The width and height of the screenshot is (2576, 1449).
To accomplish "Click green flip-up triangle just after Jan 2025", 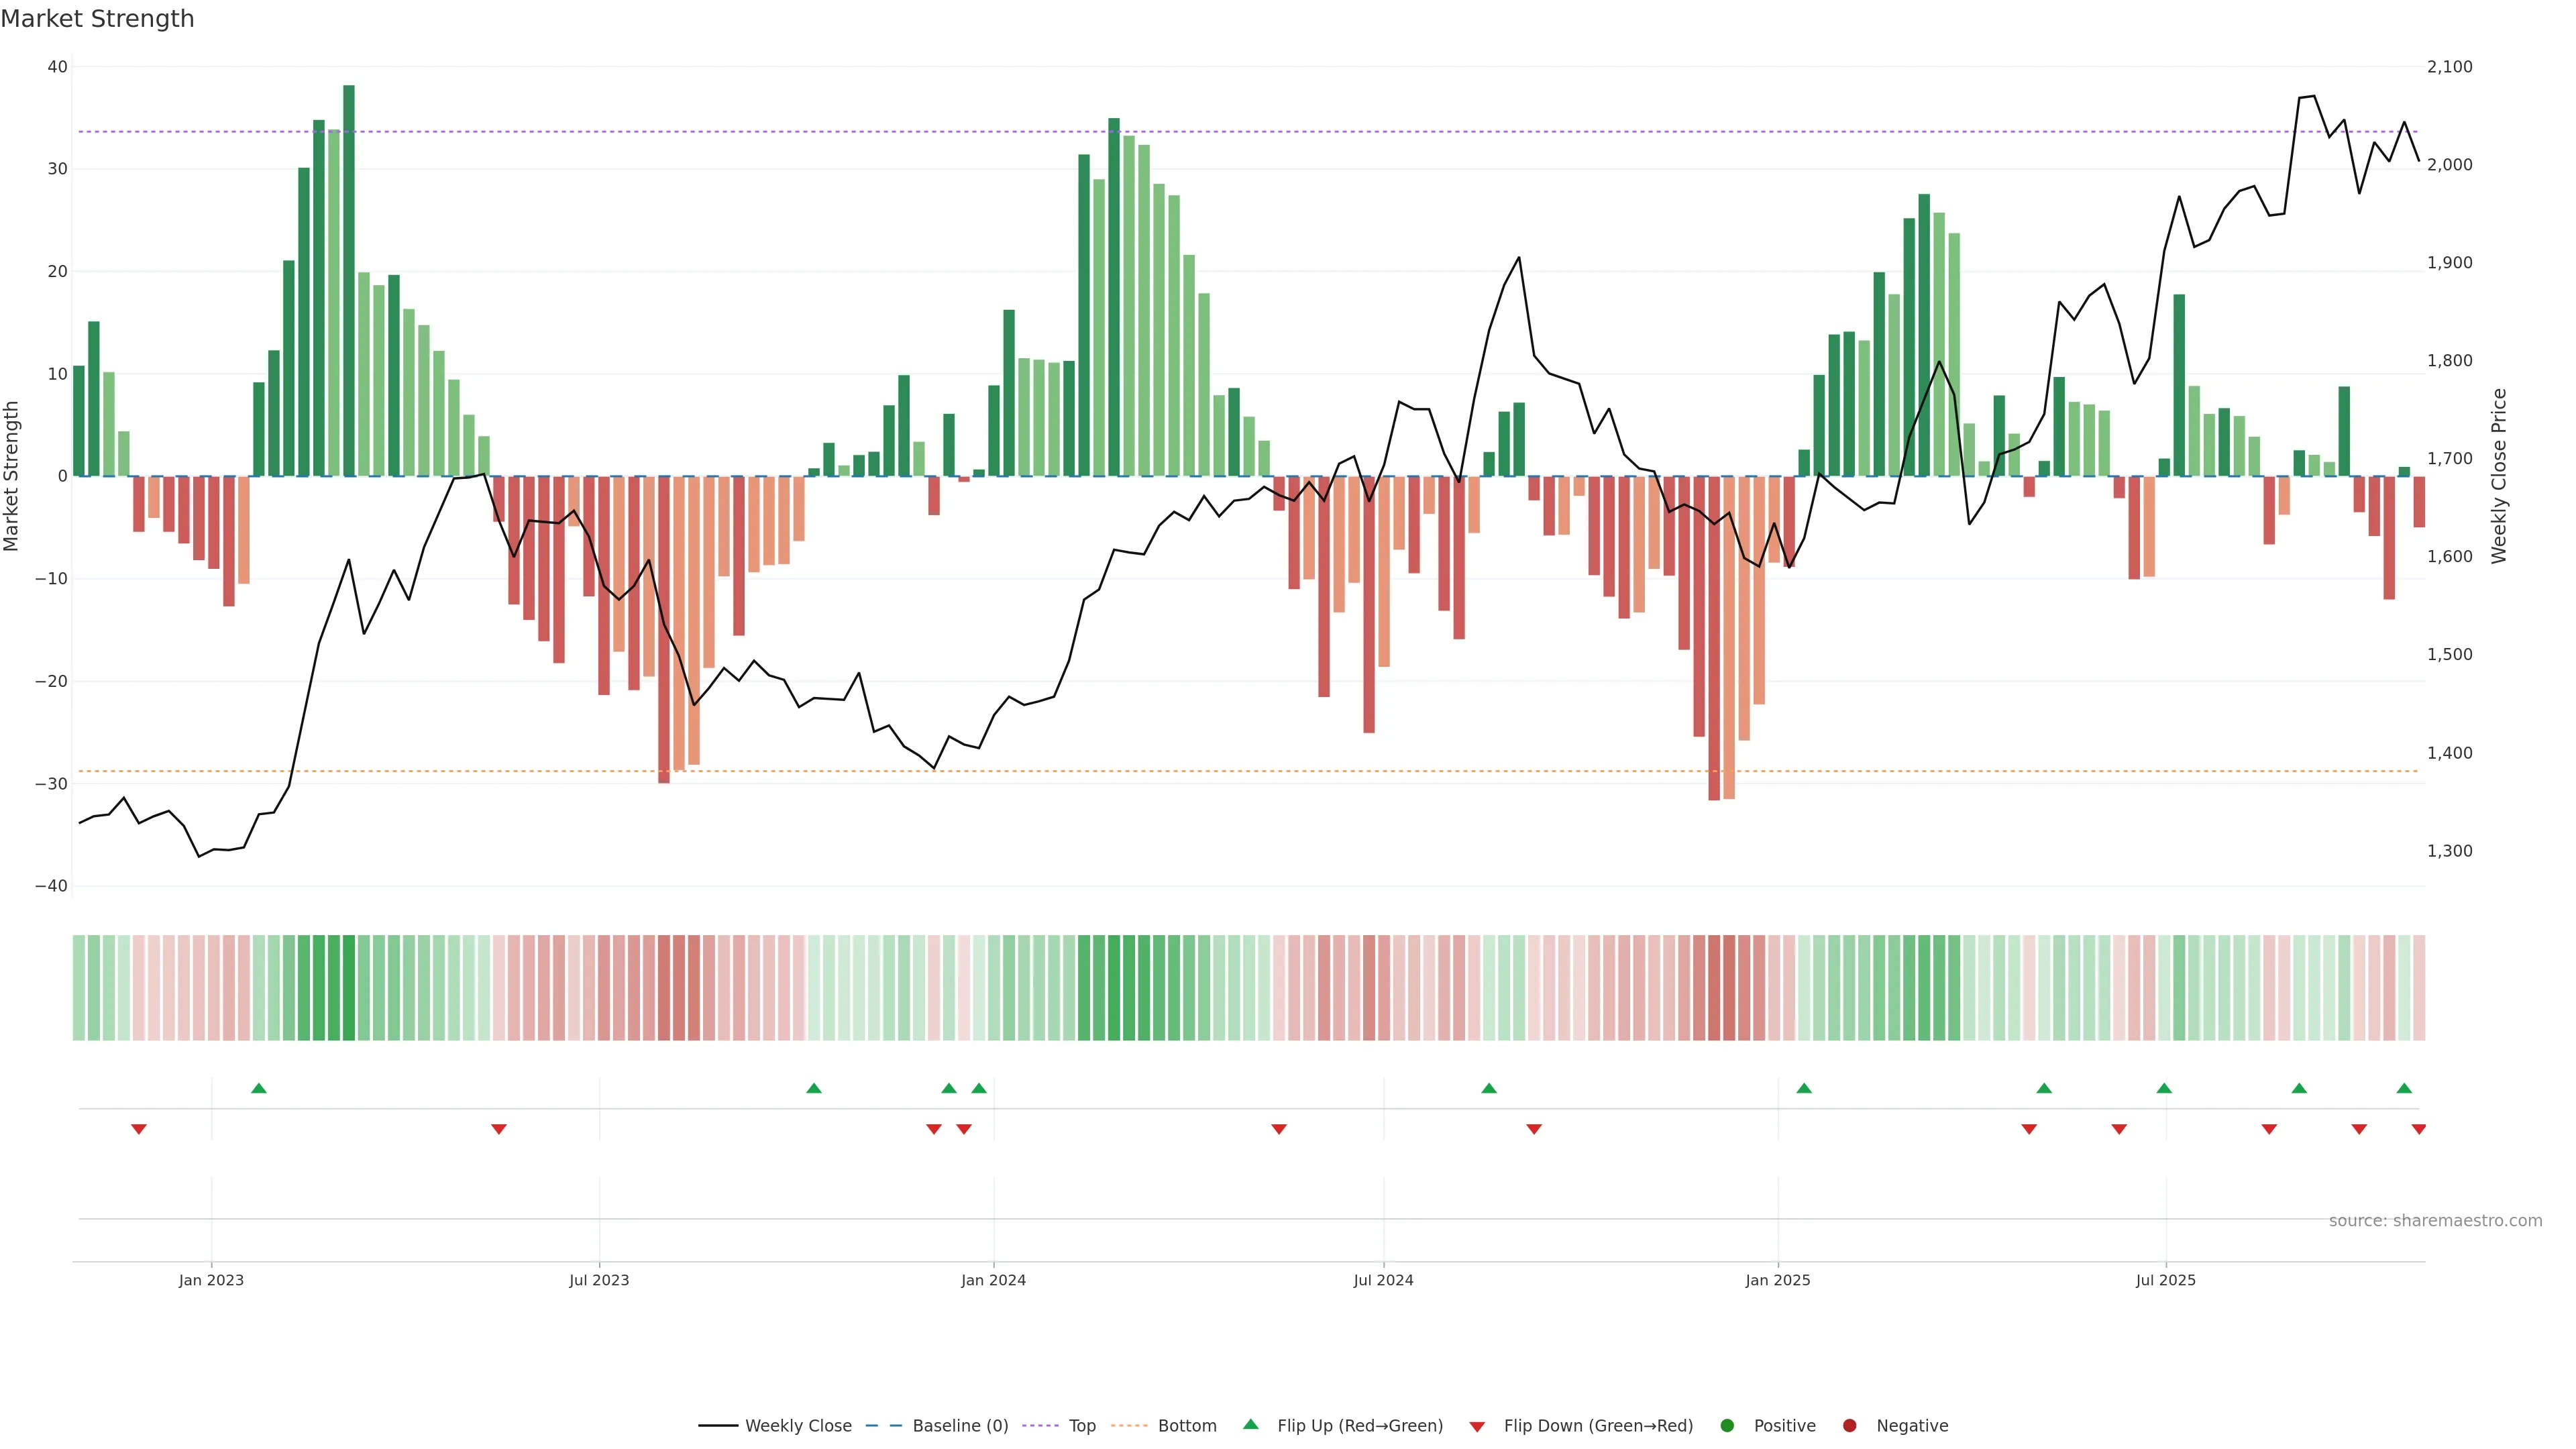I will 1804,1088.
